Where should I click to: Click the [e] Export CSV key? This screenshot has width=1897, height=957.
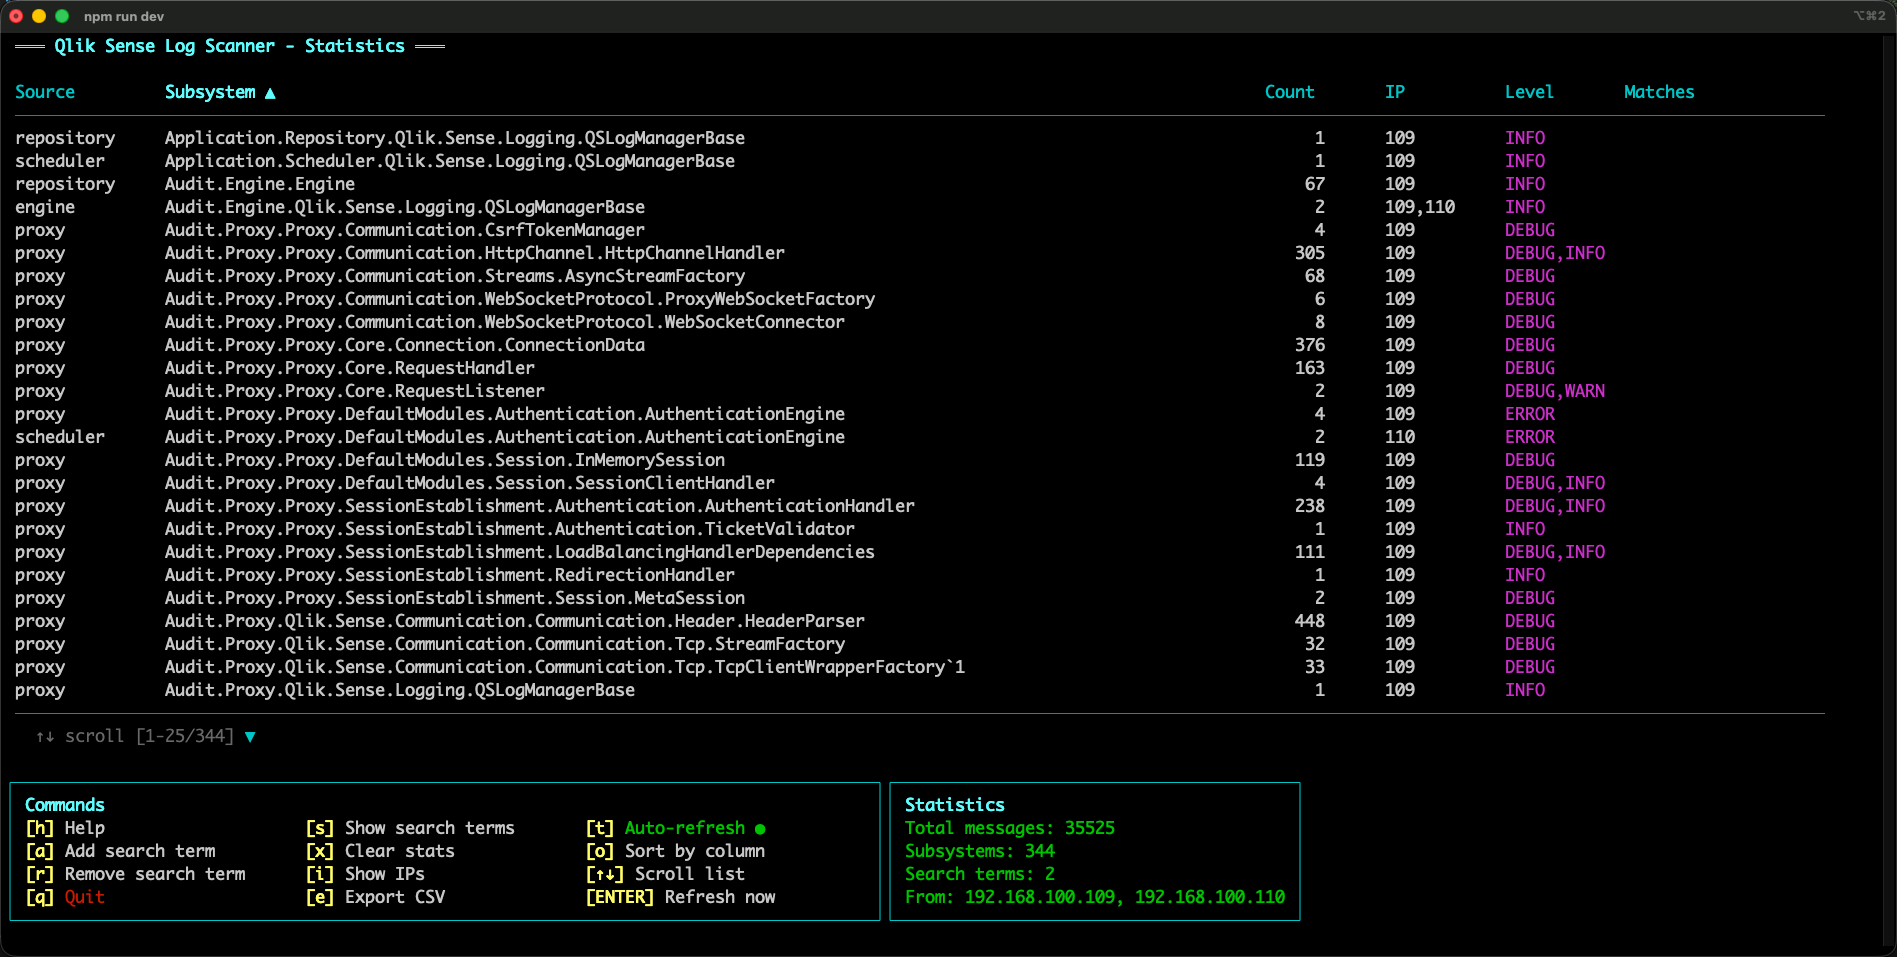(x=320, y=897)
